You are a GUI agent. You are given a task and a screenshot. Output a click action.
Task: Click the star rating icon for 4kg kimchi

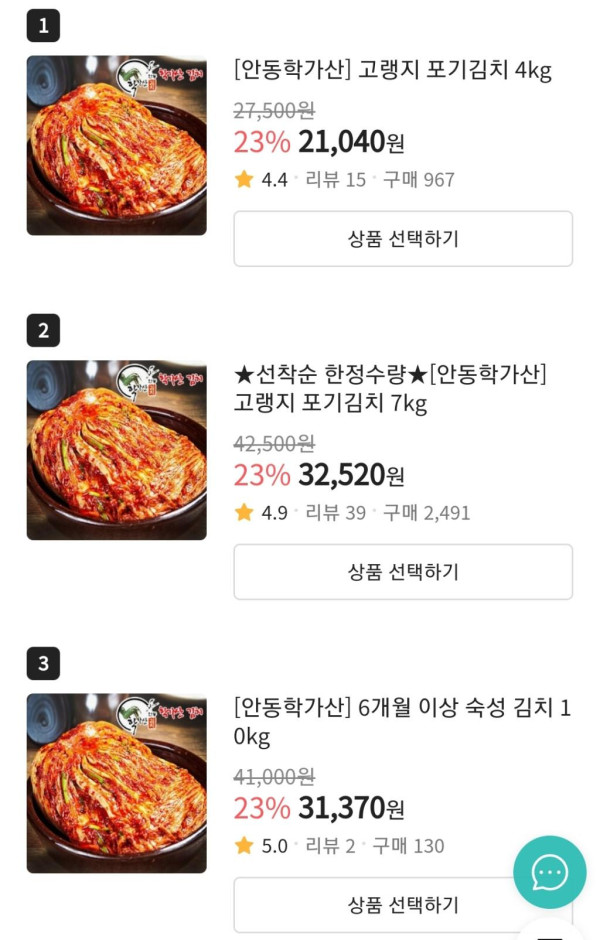tap(244, 179)
